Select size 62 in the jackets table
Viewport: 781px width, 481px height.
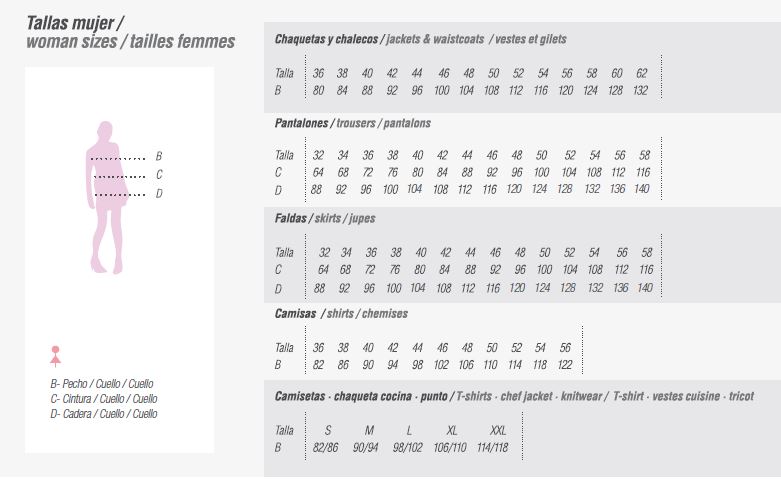pos(641,73)
